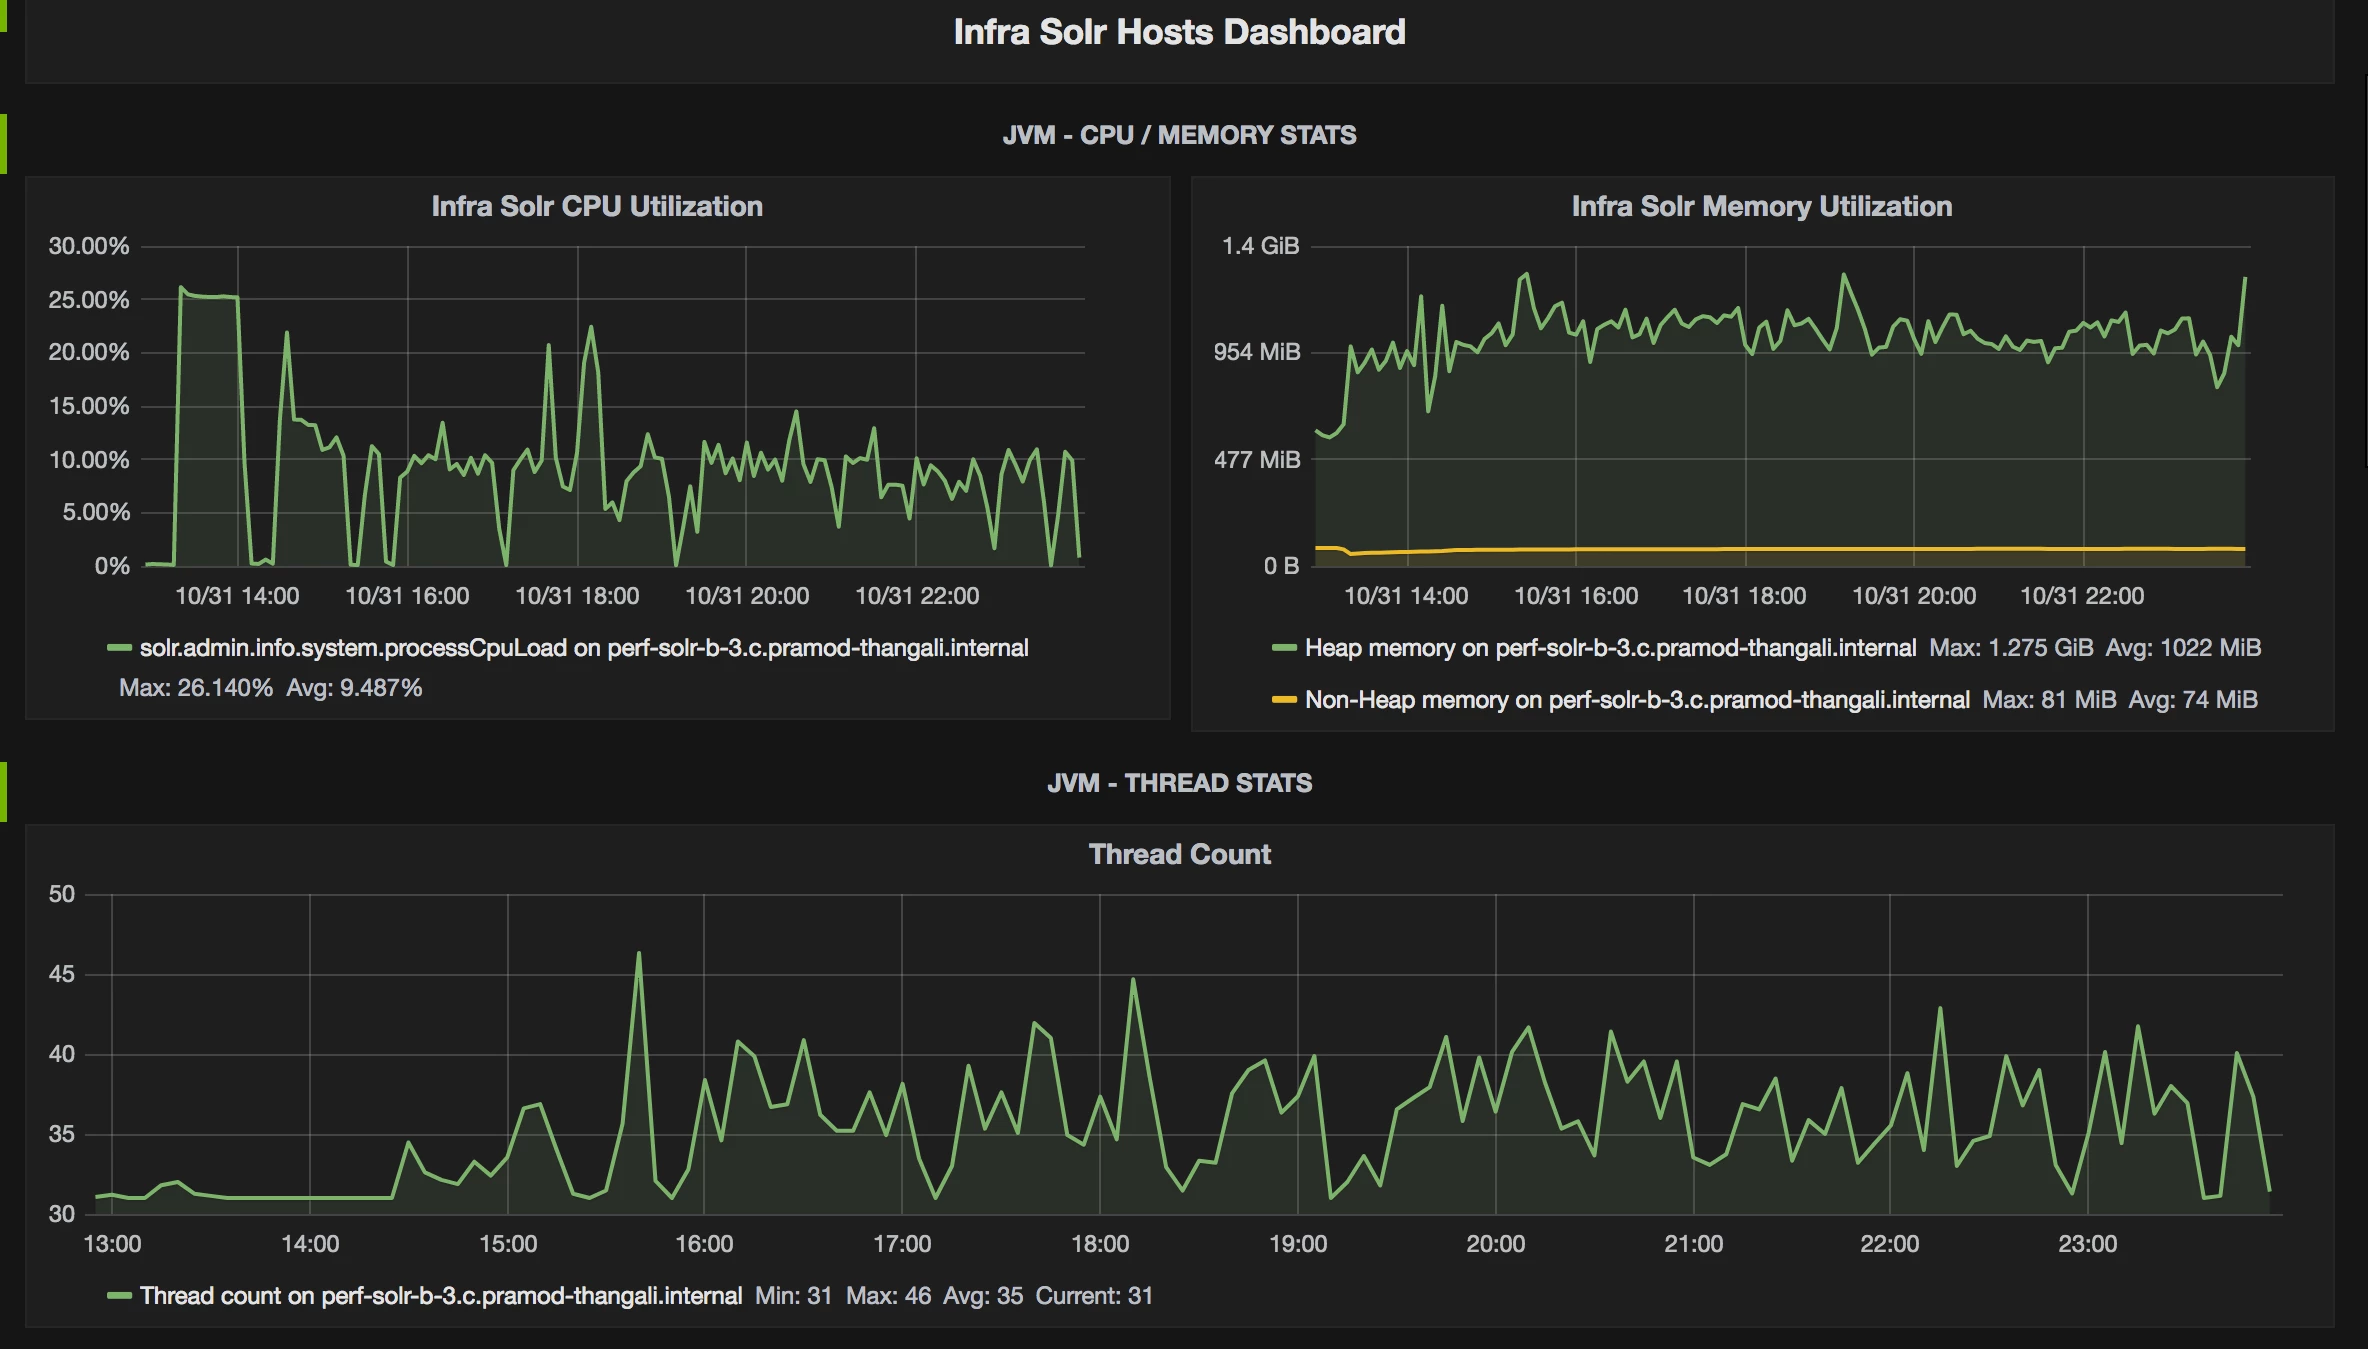2368x1349 pixels.
Task: Click the Heap Avg: 1022 MiB value
Action: coord(2183,648)
